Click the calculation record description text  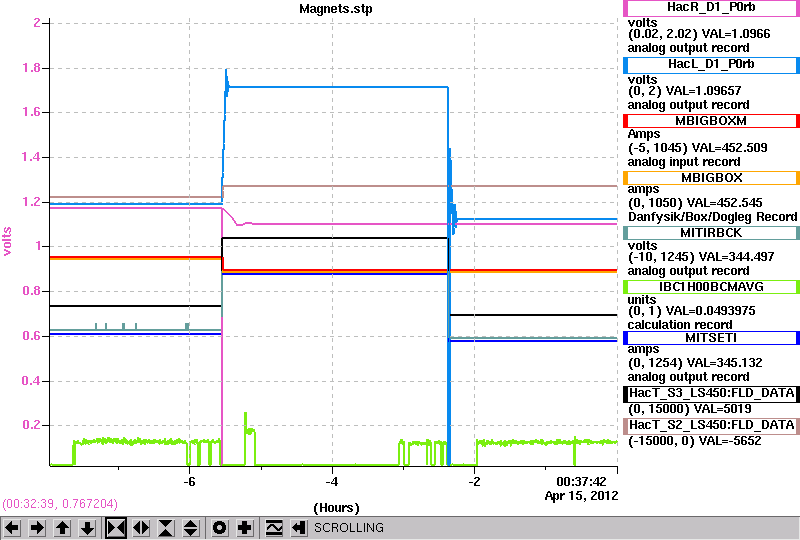coord(680,325)
